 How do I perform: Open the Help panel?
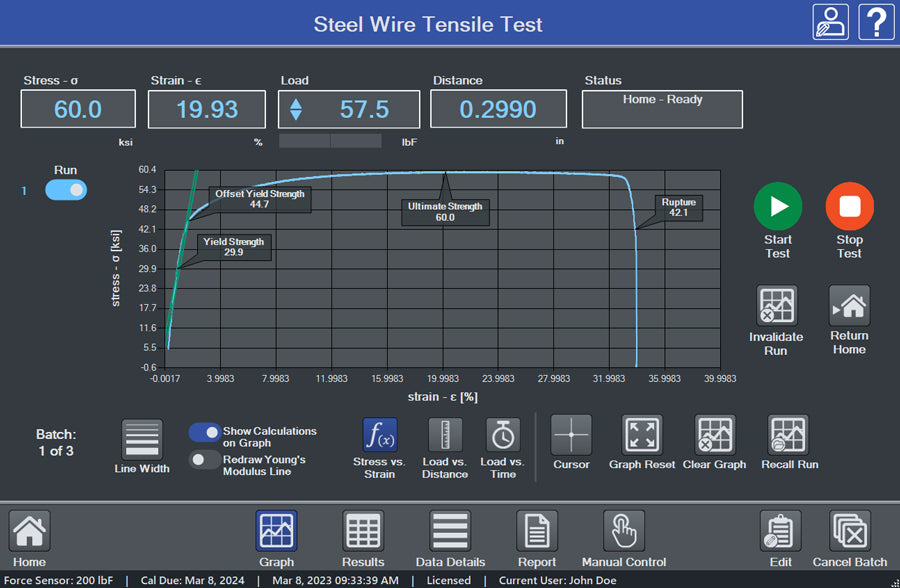coord(876,22)
